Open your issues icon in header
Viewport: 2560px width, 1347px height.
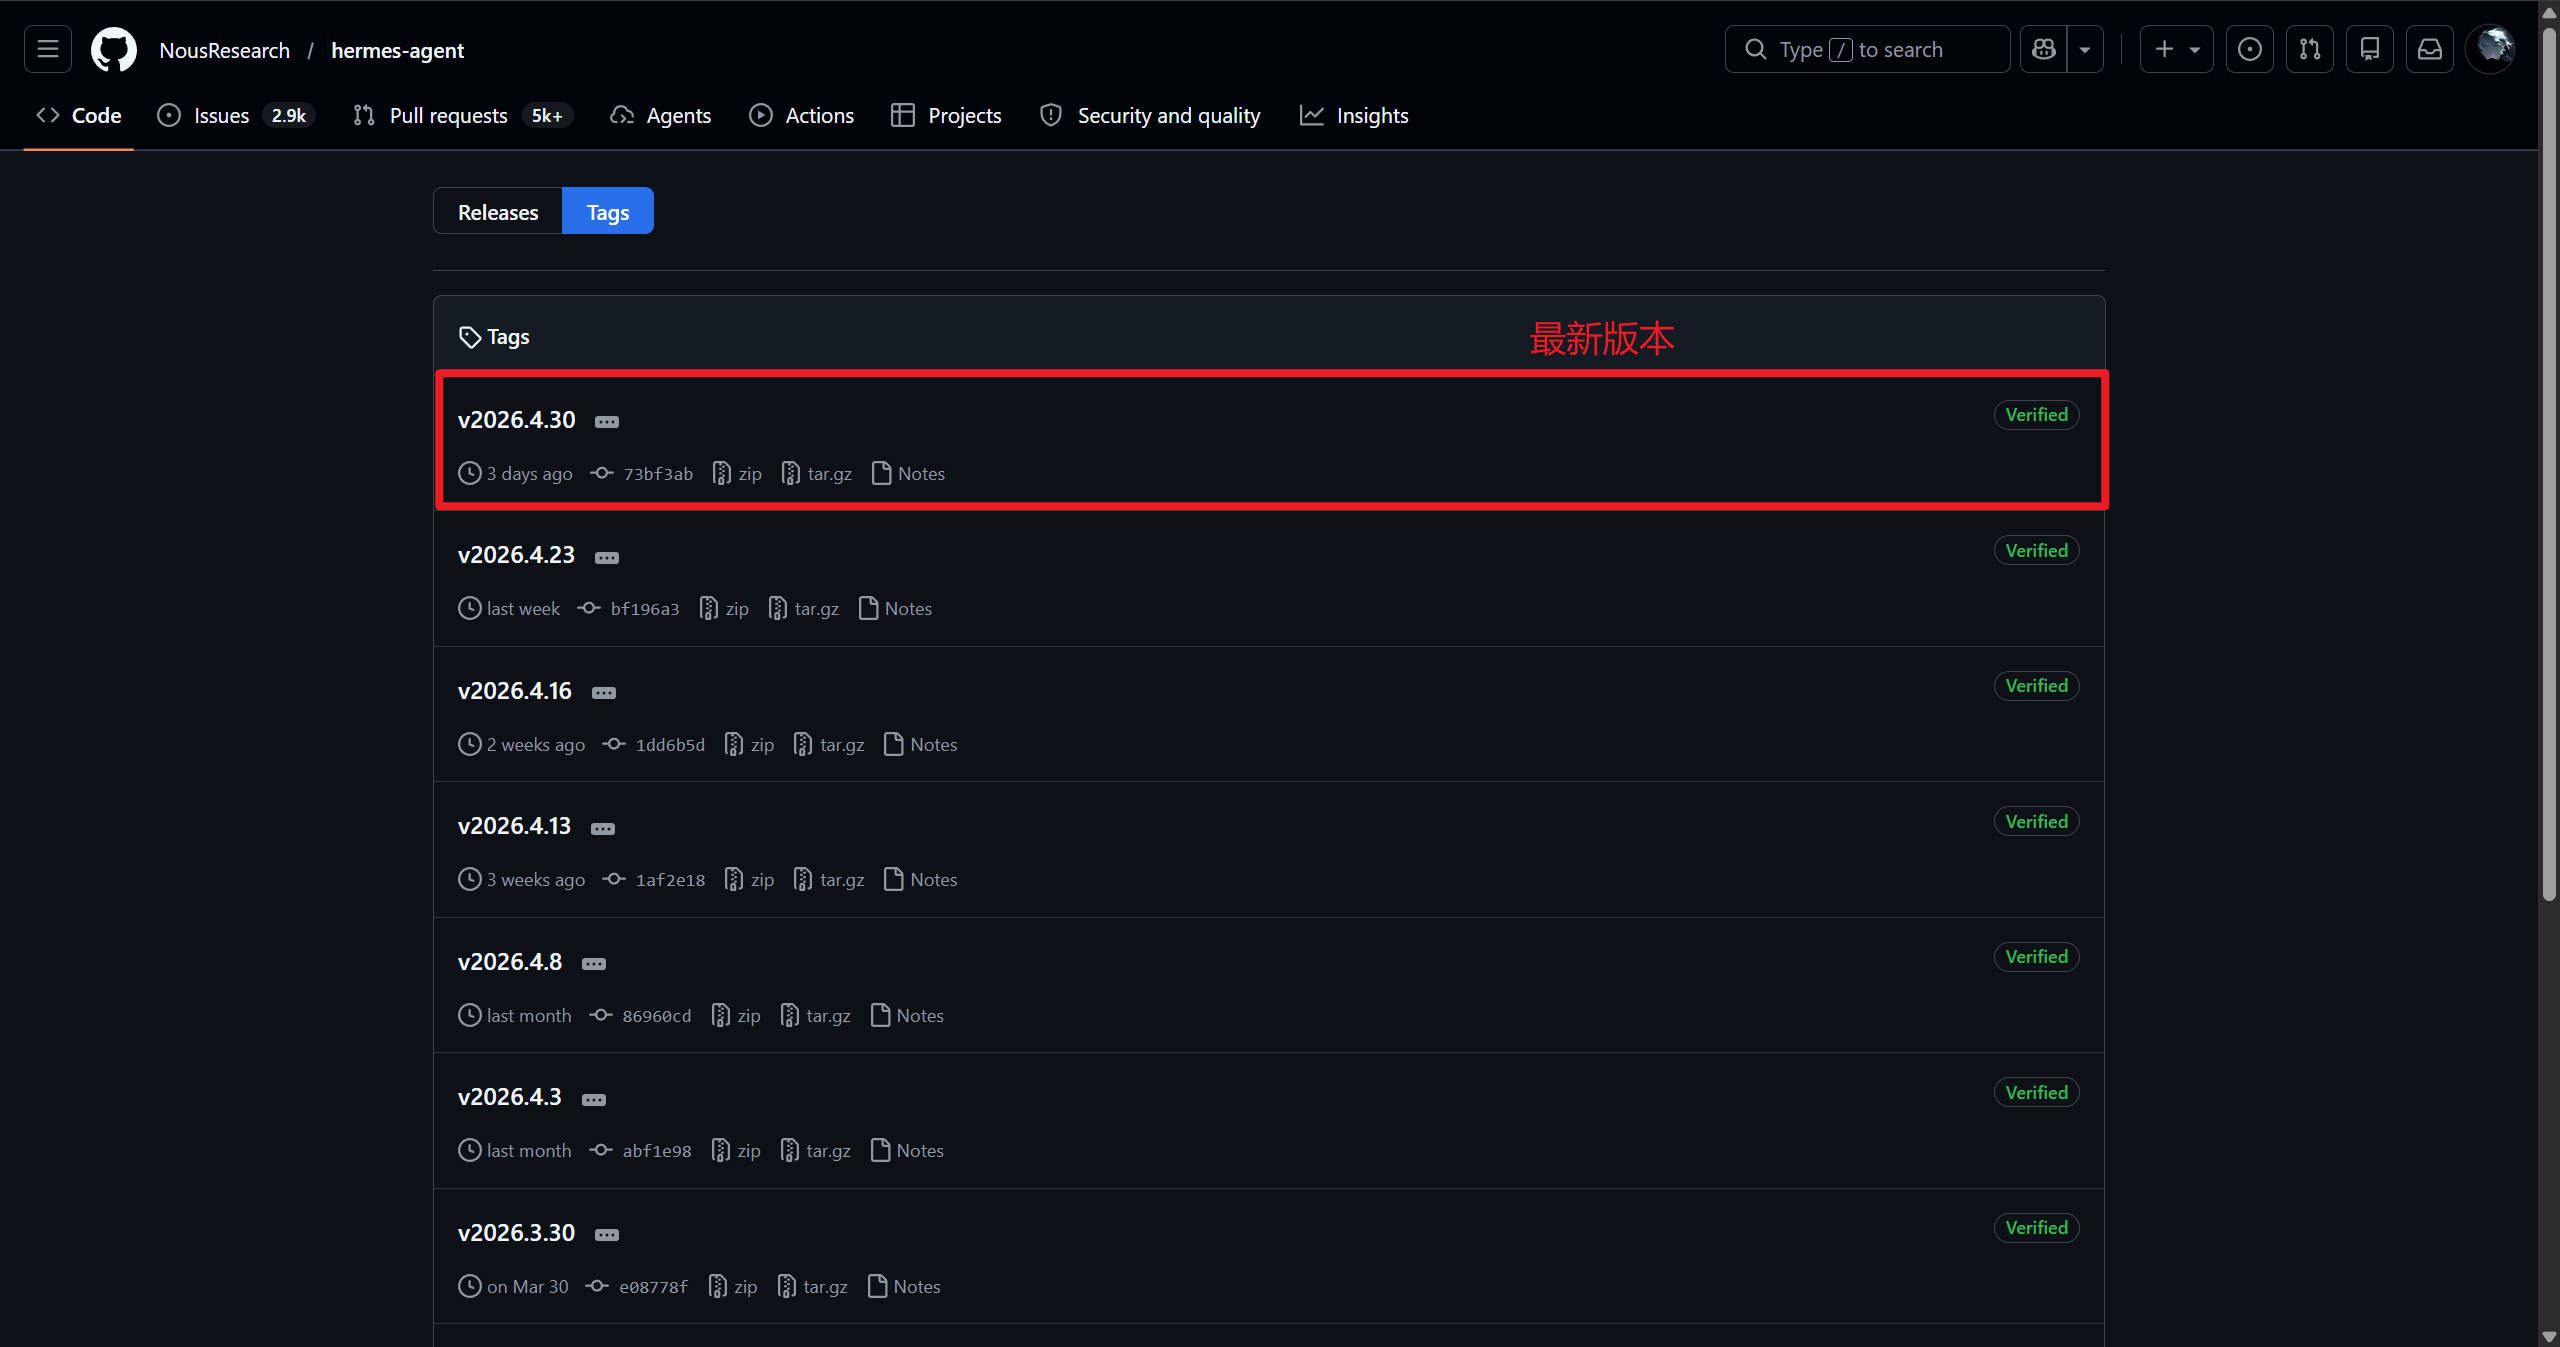coord(2250,49)
